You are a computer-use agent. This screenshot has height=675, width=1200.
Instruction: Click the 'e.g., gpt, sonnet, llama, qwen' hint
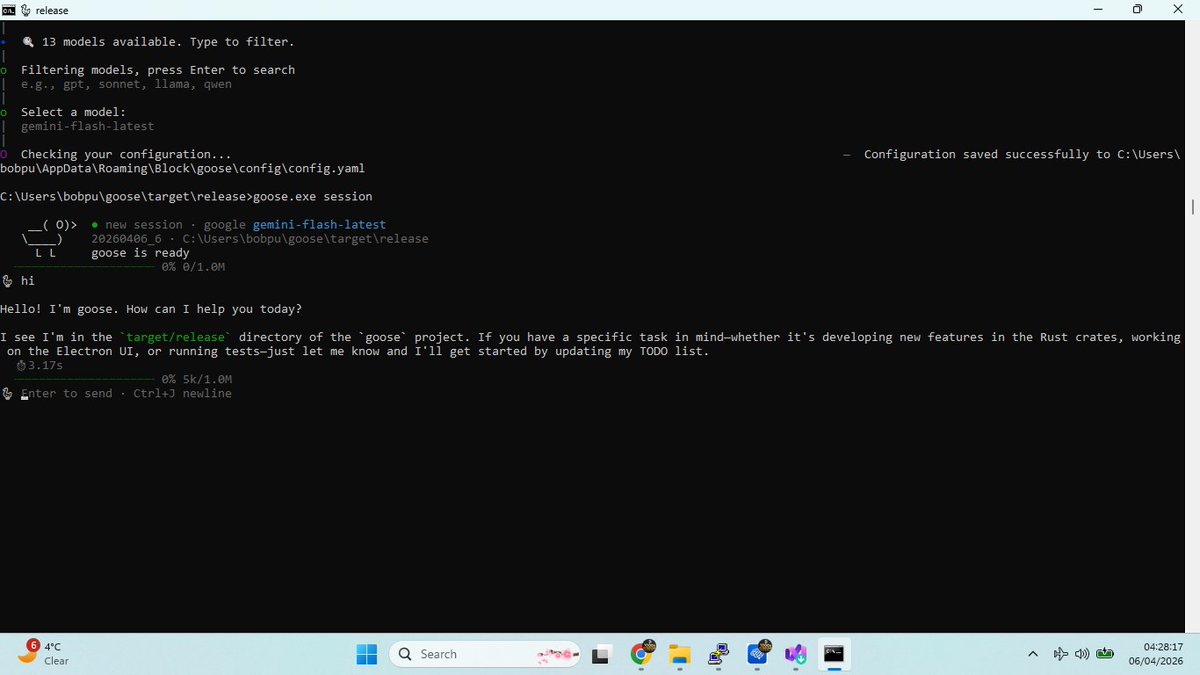126,84
